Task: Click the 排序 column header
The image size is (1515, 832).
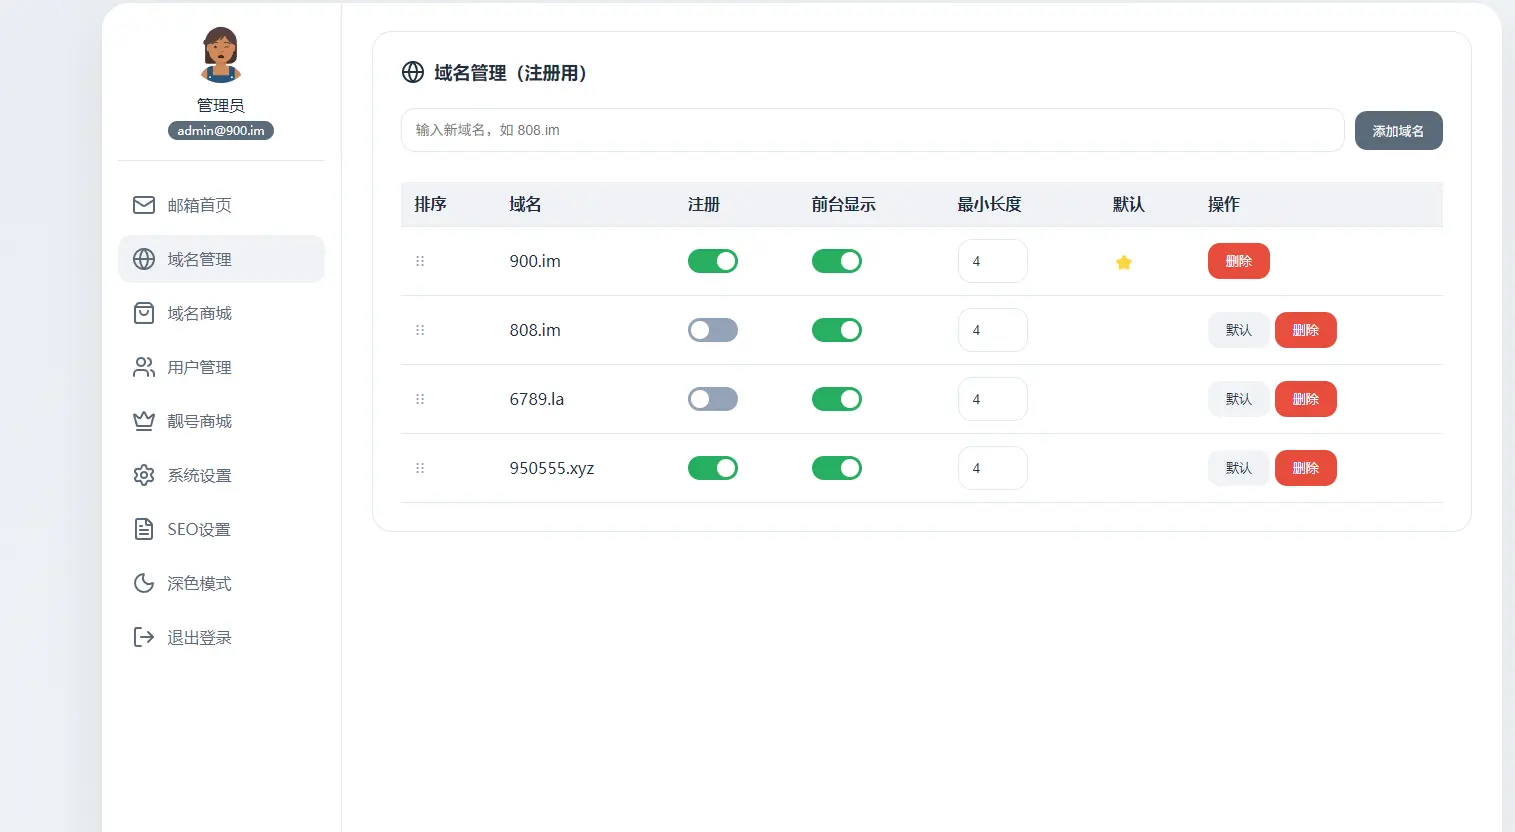Action: [x=430, y=204]
